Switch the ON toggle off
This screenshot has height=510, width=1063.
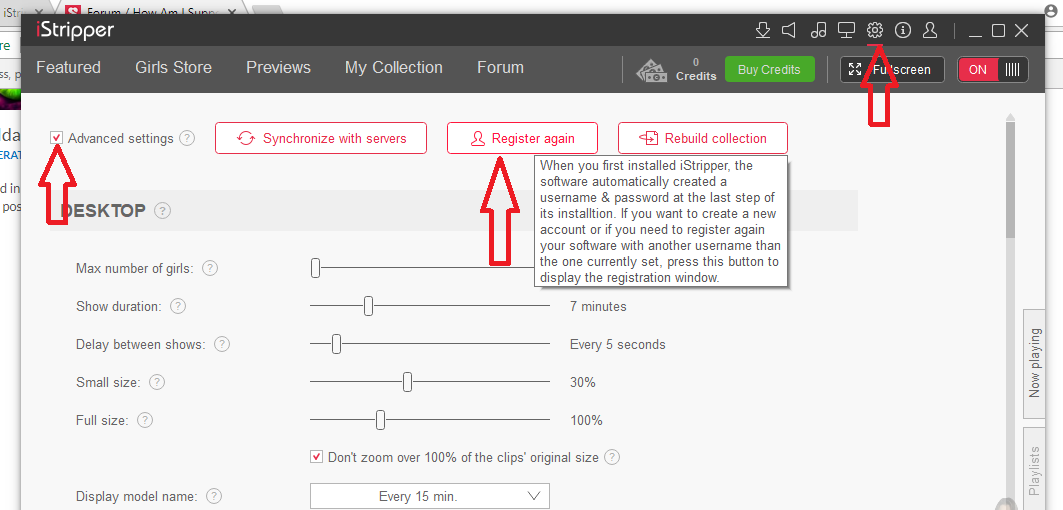point(992,69)
